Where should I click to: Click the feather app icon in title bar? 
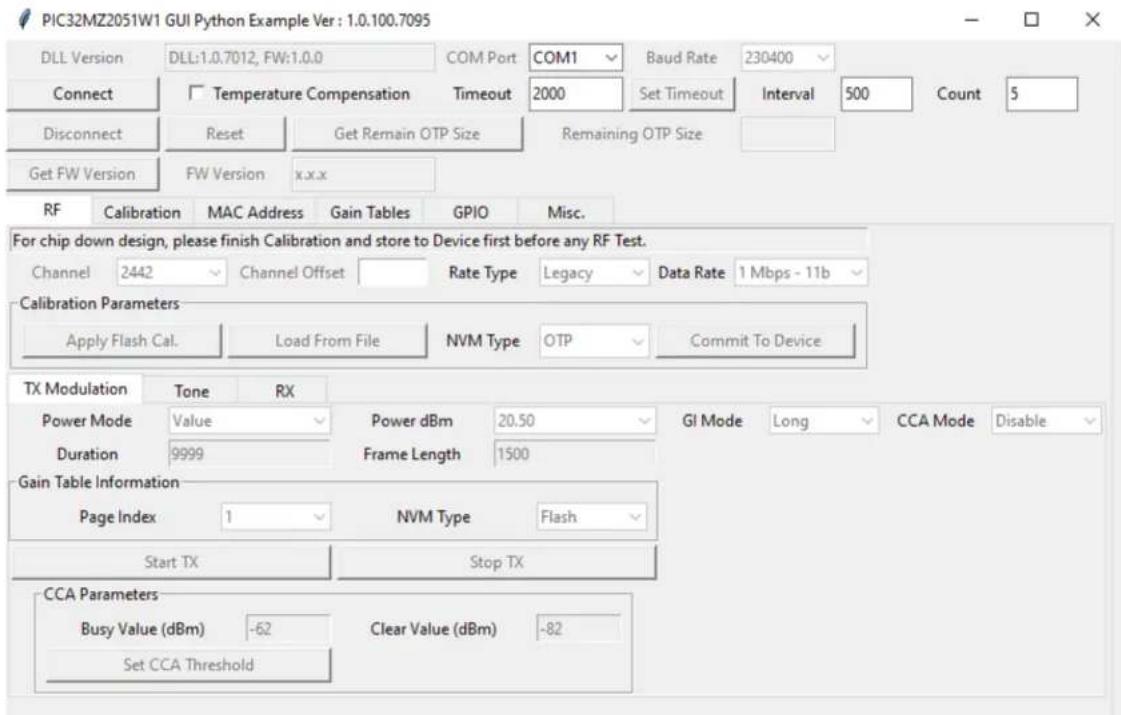point(24,19)
